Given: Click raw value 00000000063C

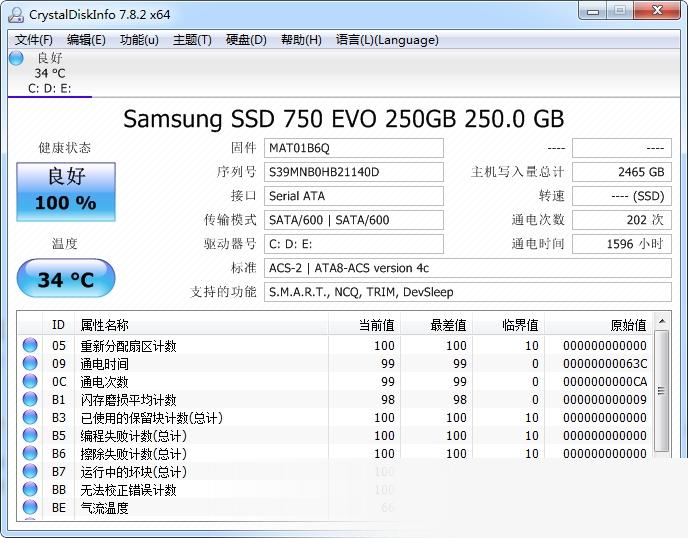Looking at the screenshot, I should point(605,364).
